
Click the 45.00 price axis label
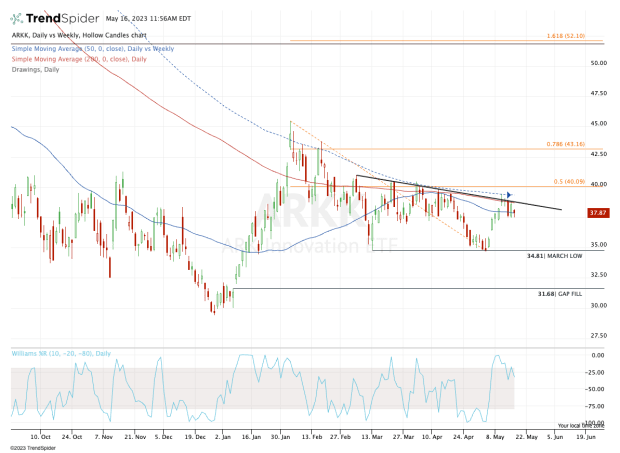click(599, 123)
